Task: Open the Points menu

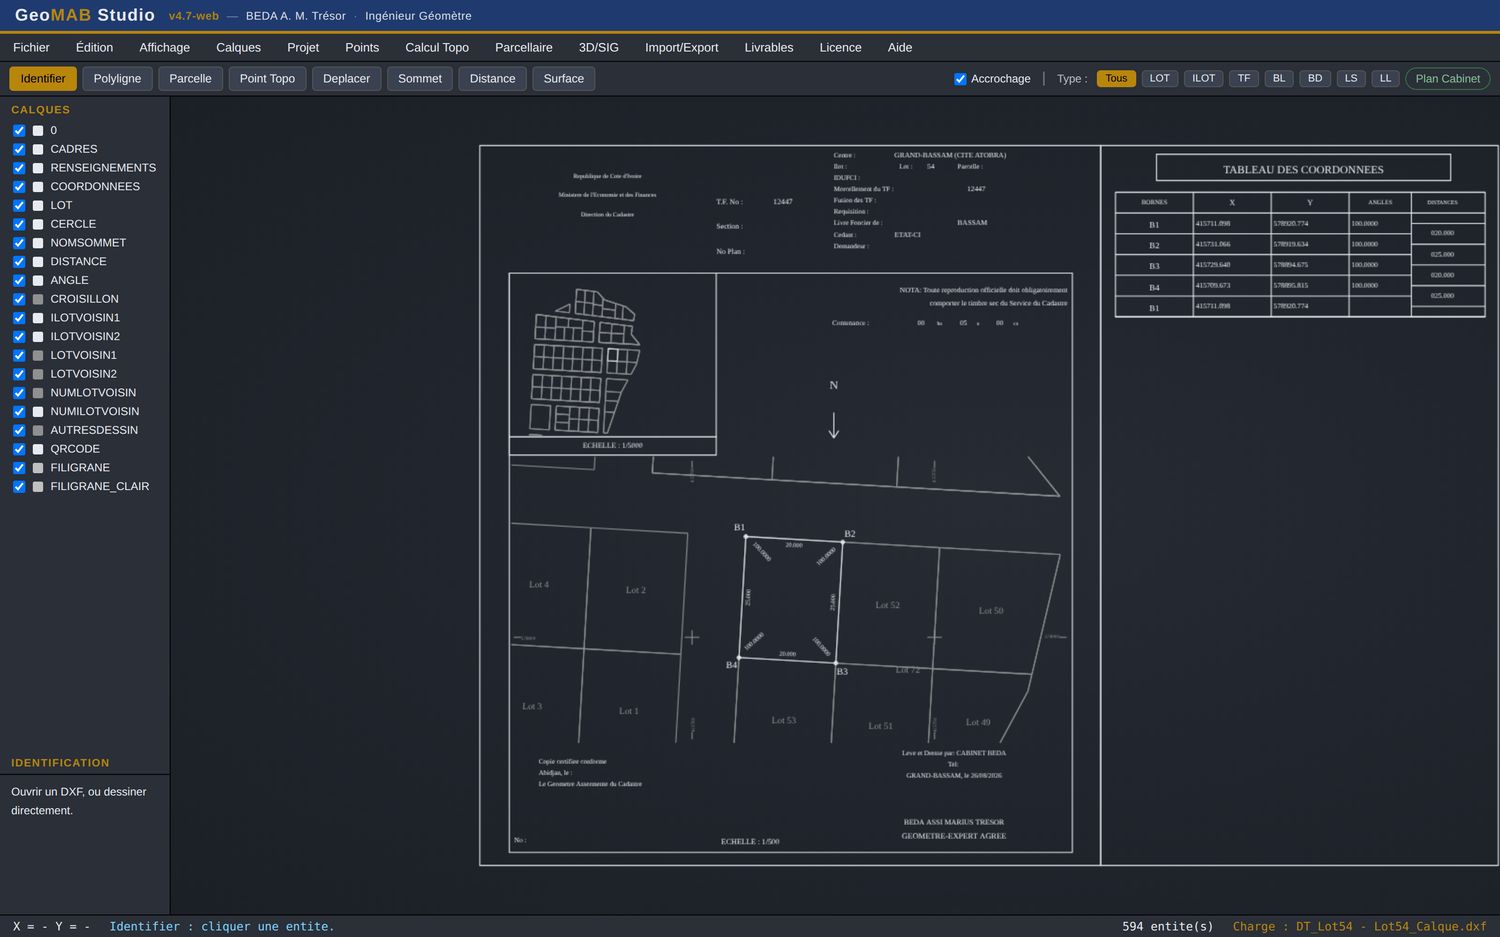Action: click(362, 47)
